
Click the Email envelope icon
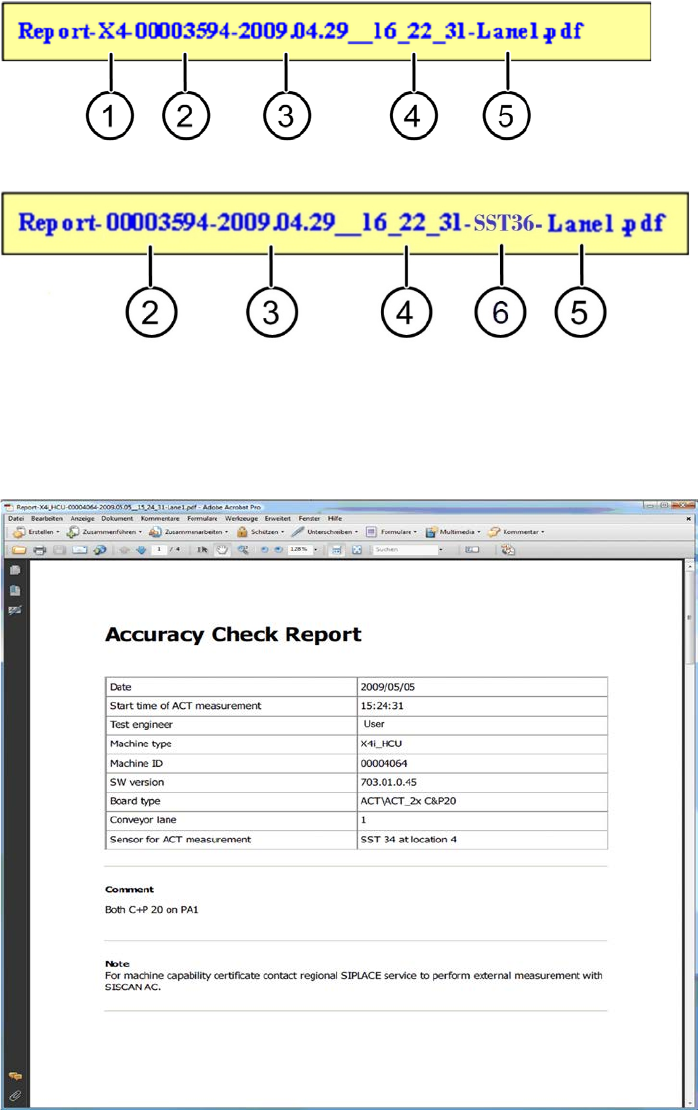79,550
